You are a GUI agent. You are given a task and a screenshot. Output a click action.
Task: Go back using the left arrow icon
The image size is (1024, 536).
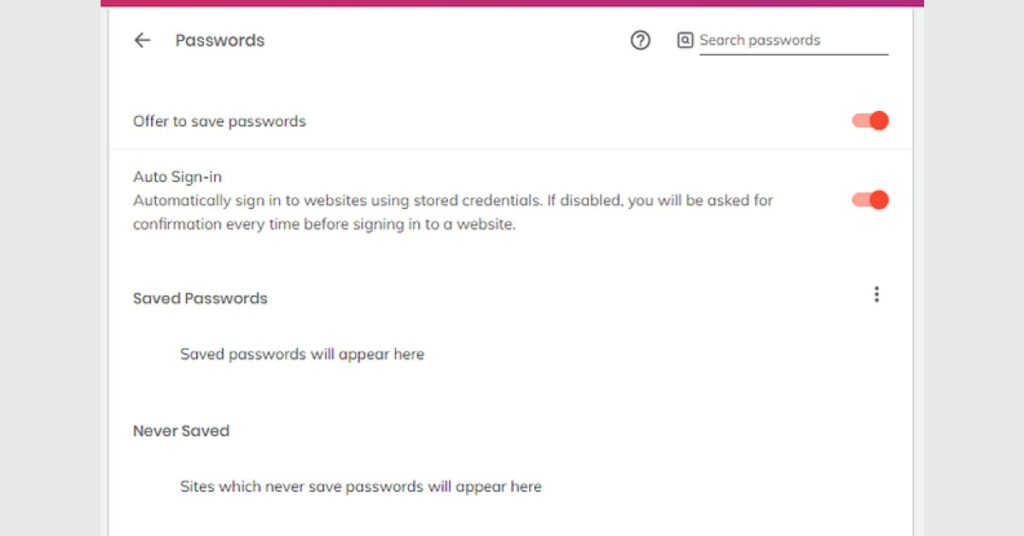(142, 40)
